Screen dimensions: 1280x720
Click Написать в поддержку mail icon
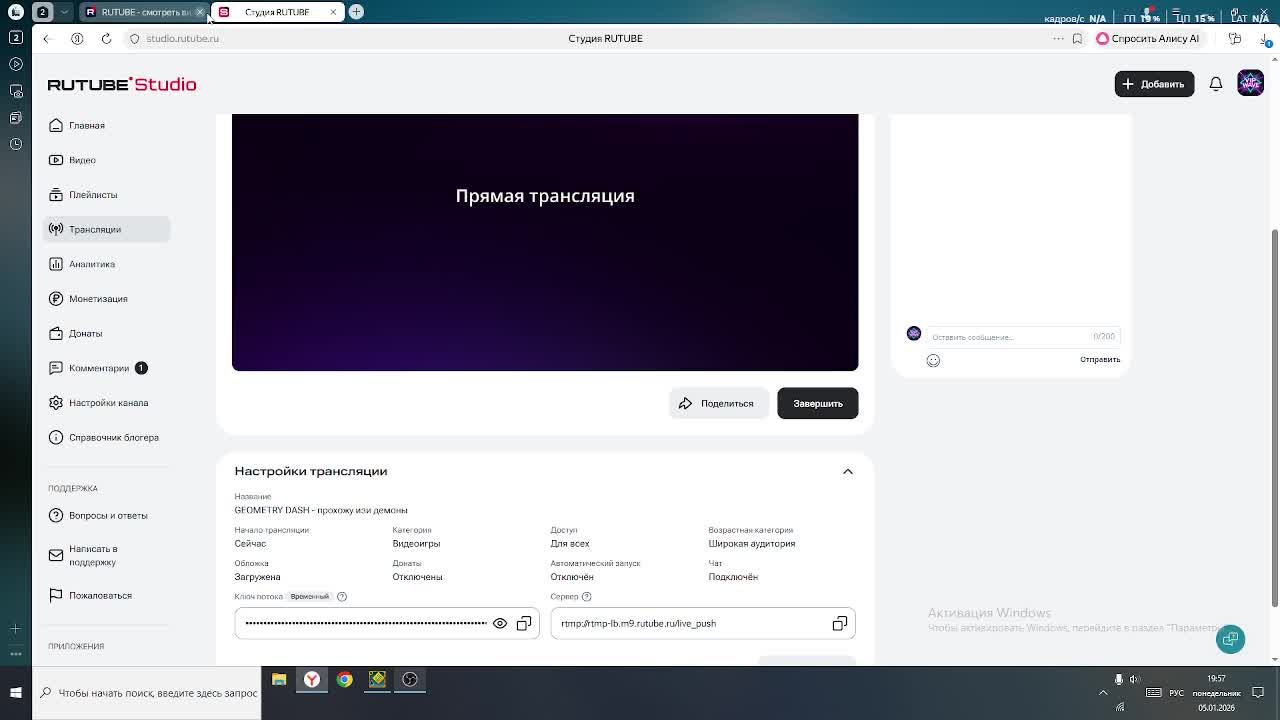click(56, 555)
